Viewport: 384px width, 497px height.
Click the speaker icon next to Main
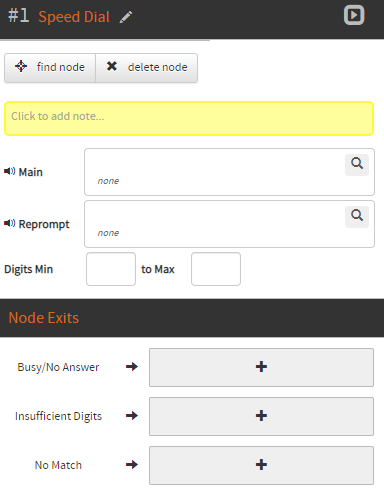click(9, 171)
